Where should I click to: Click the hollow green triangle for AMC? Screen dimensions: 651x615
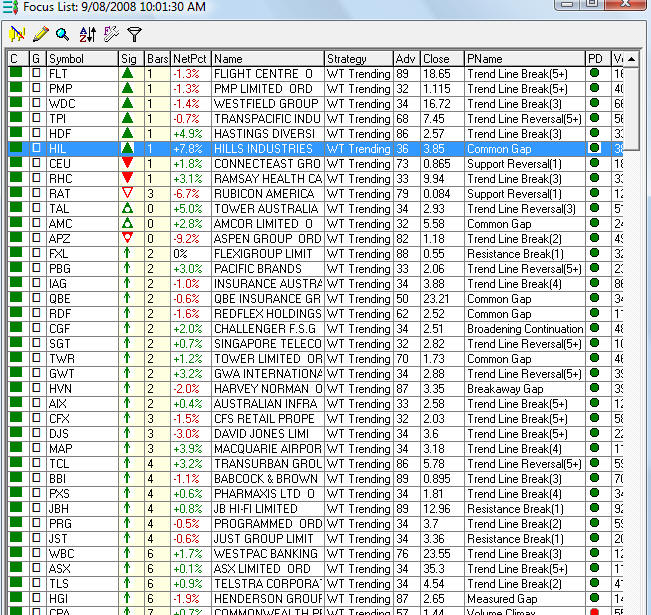(127, 223)
